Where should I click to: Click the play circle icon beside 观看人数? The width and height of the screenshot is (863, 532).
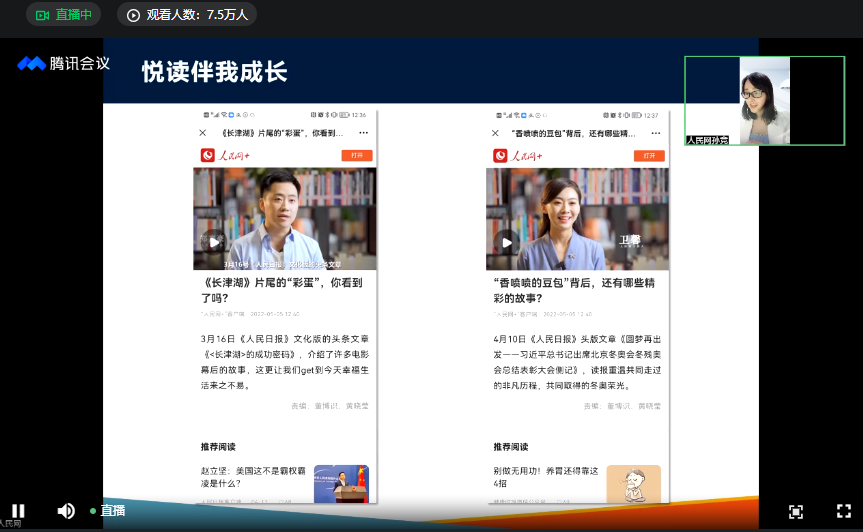click(133, 15)
